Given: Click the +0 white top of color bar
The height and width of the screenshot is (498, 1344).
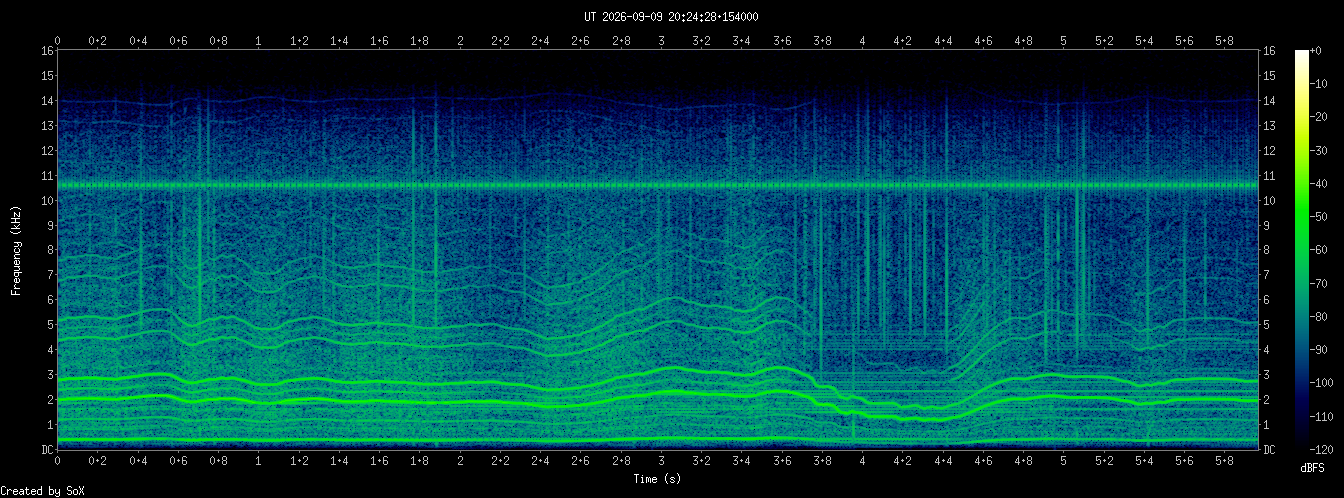Looking at the screenshot, I should click(1301, 53).
